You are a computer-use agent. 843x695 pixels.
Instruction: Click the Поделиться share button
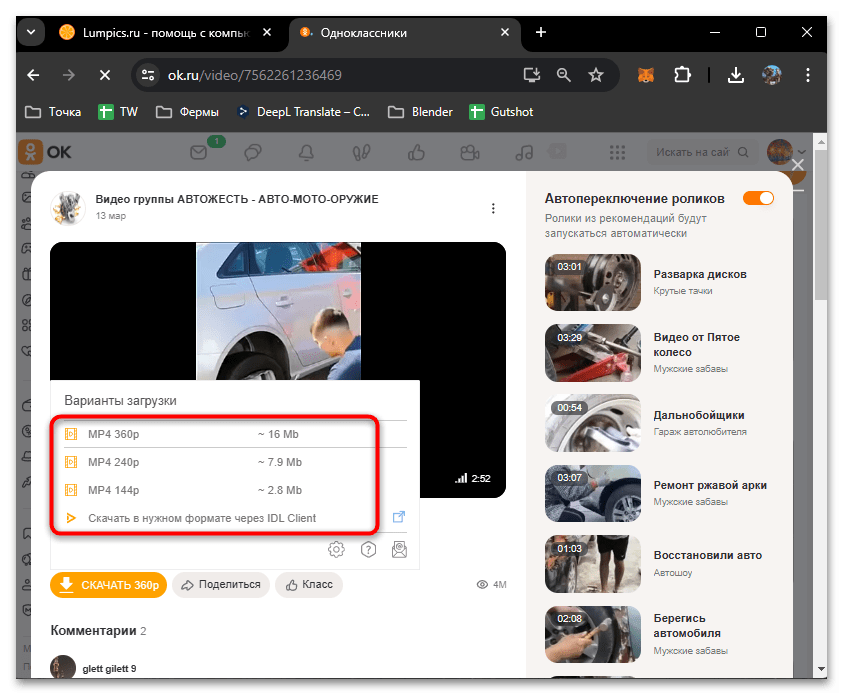click(x=221, y=585)
